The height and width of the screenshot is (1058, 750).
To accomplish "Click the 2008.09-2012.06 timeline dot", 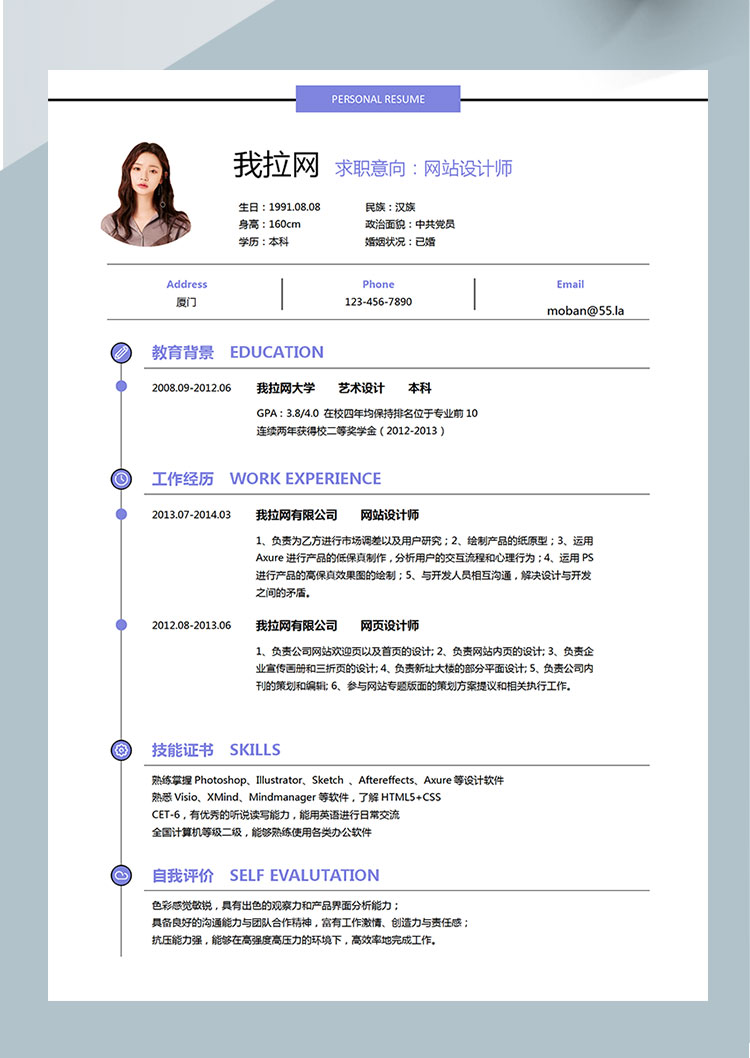I will click(x=121, y=386).
